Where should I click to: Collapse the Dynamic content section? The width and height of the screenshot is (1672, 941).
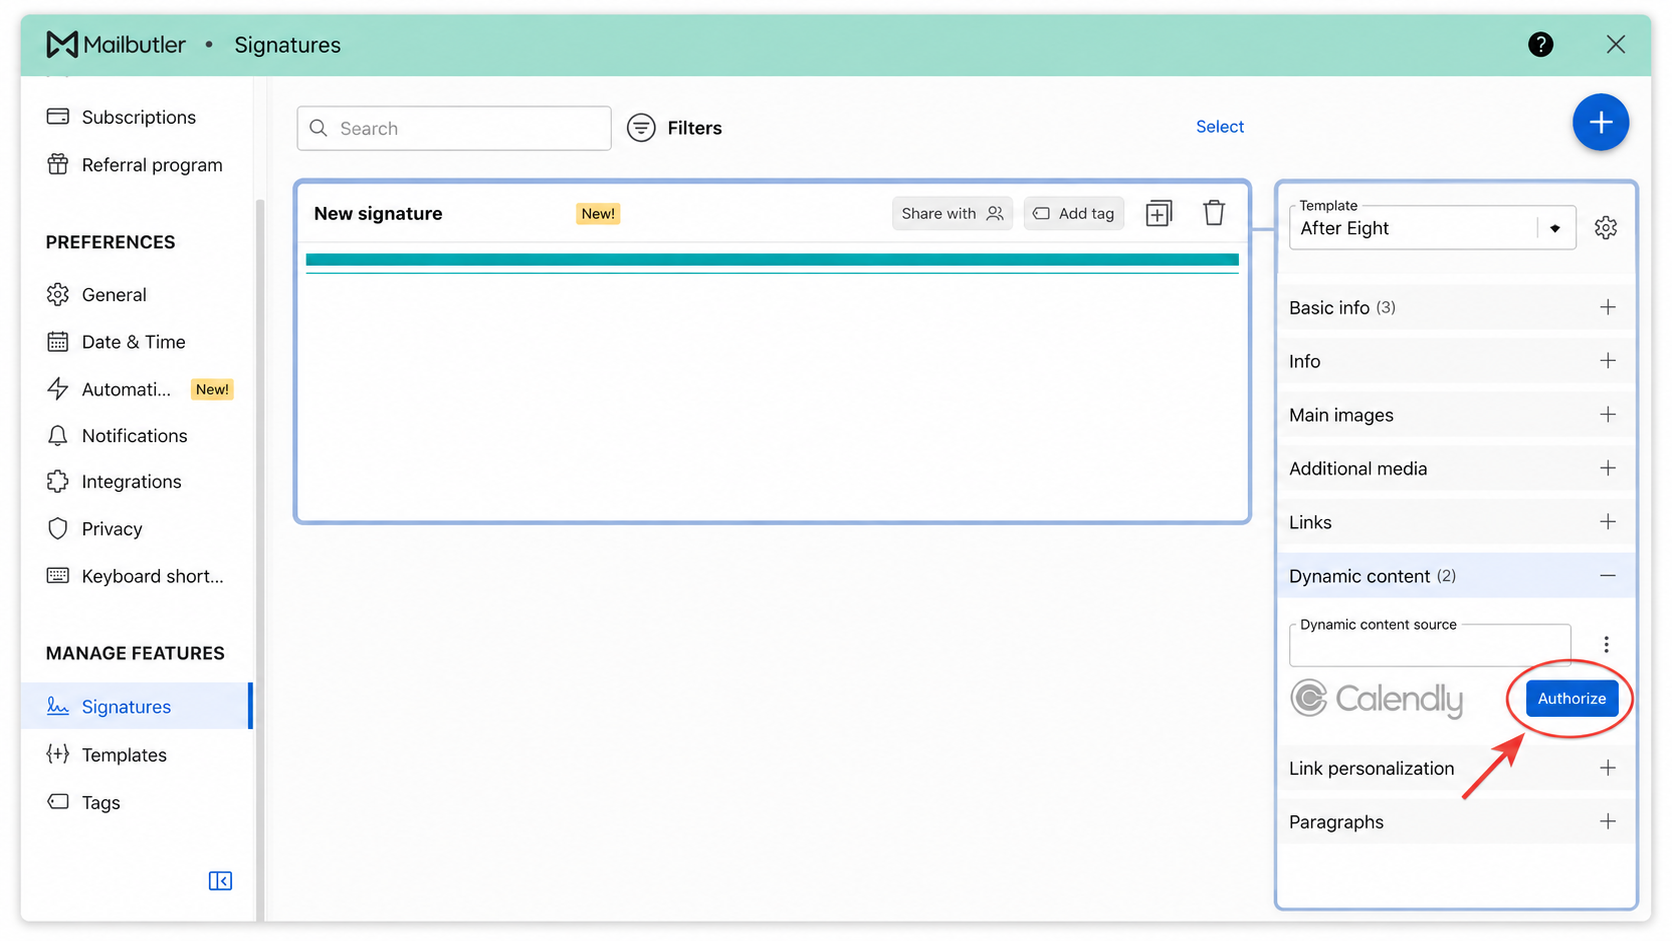click(1455, 576)
